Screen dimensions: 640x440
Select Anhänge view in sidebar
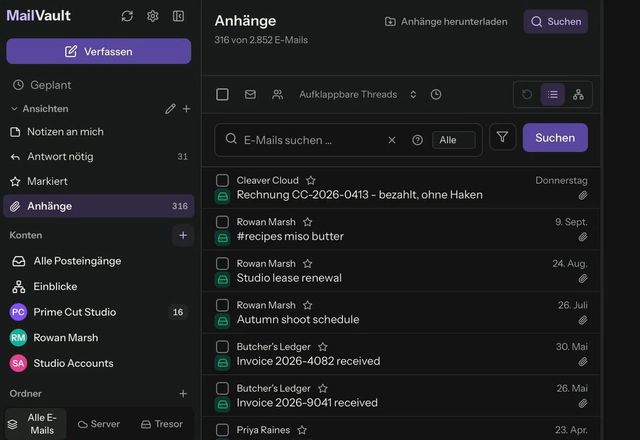98,206
